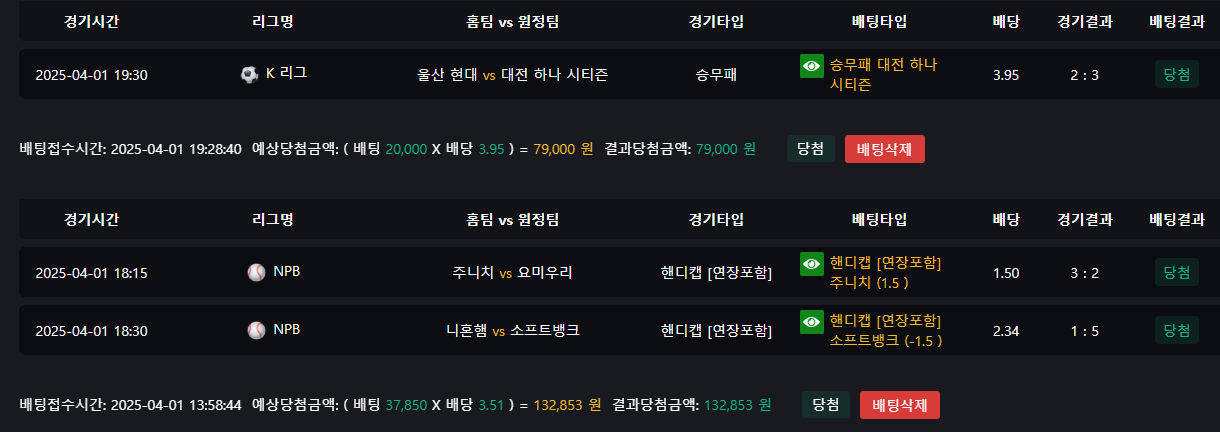The image size is (1220, 432).
Task: Click the 당첨 badge in the 니혼햄 row
Action: [x=1176, y=330]
